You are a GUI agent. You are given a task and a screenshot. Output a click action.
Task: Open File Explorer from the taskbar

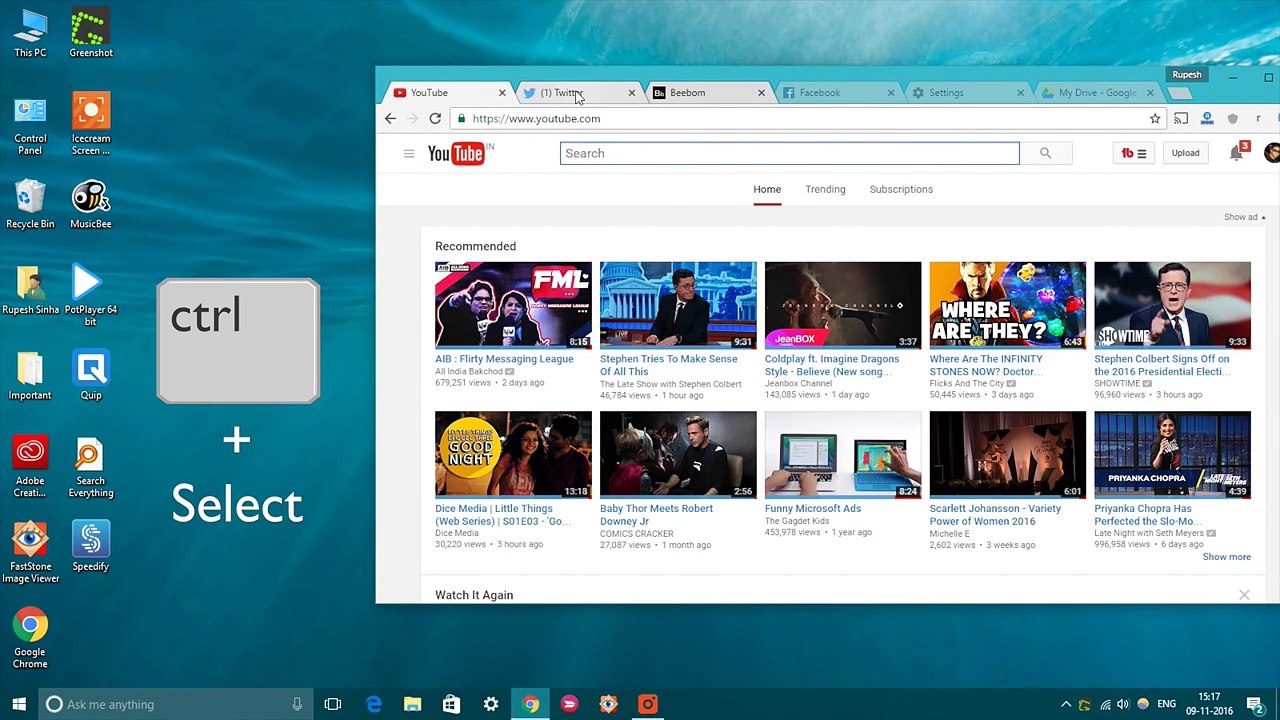click(x=412, y=704)
